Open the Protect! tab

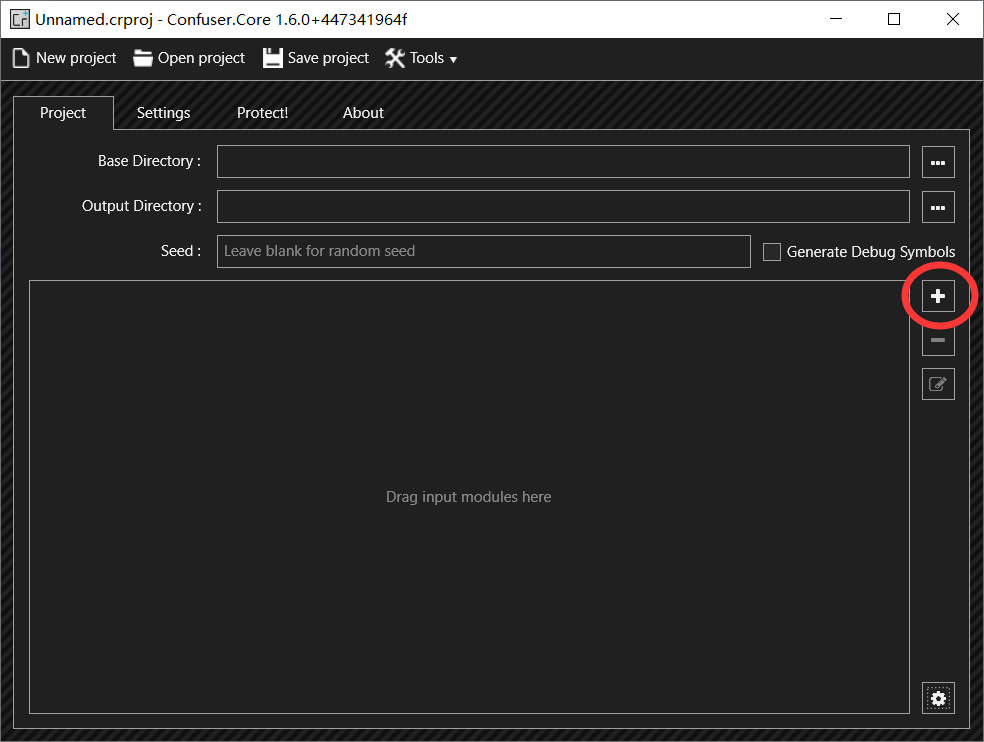coord(262,113)
